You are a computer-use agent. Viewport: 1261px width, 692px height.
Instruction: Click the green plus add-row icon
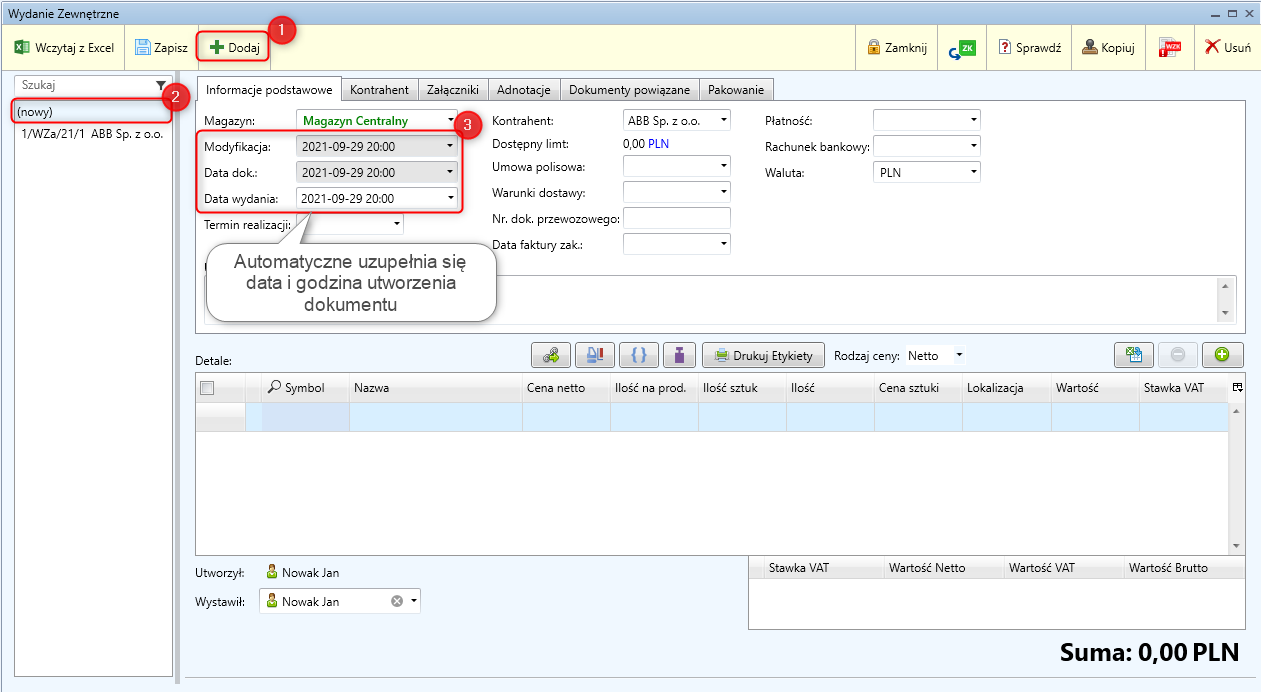click(x=1222, y=355)
